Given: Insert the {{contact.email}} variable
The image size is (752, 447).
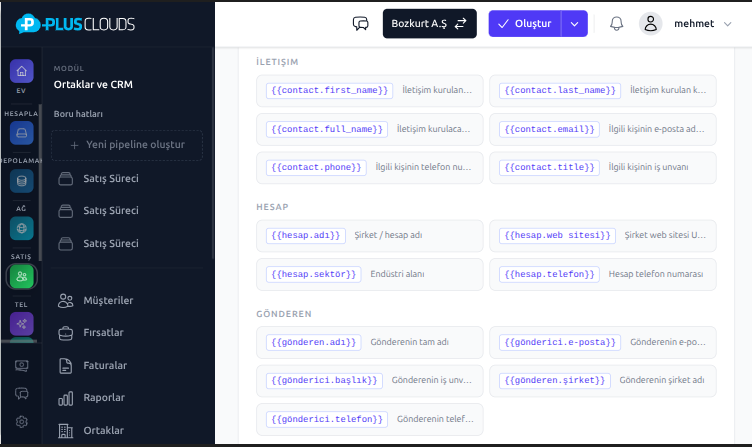Looking at the screenshot, I should click(549, 129).
